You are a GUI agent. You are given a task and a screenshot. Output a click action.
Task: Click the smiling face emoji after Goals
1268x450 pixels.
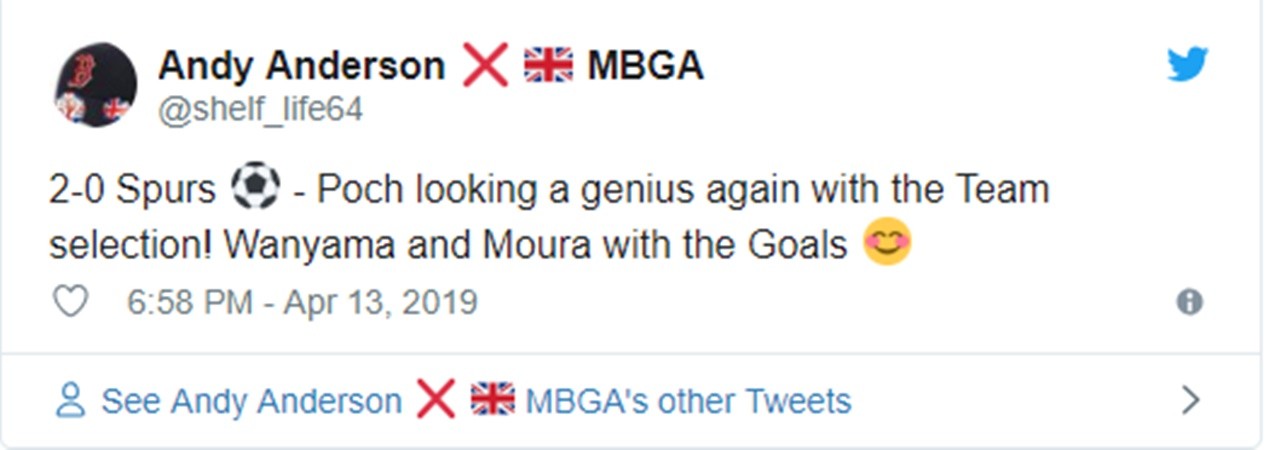click(887, 243)
